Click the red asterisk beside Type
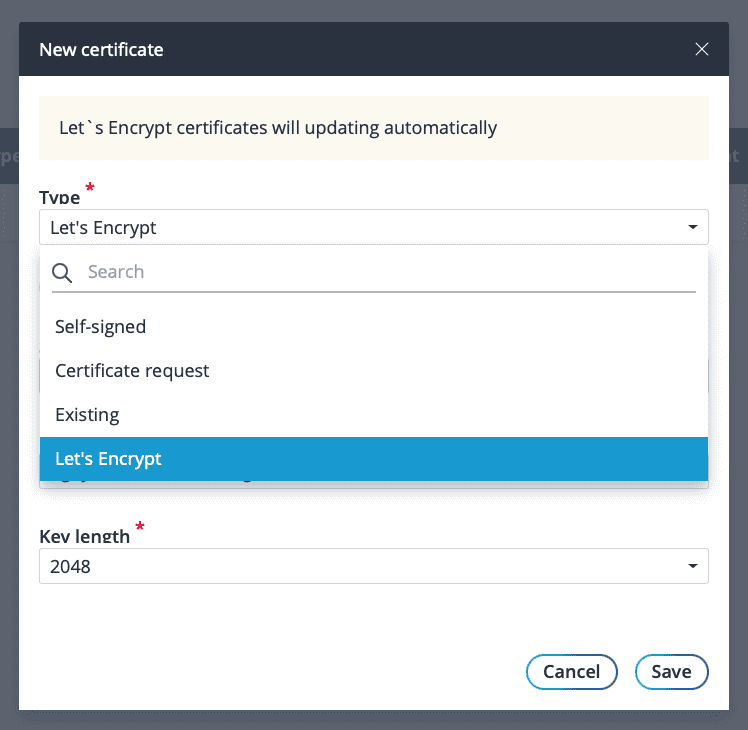This screenshot has height=730, width=748. pyautogui.click(x=91, y=188)
